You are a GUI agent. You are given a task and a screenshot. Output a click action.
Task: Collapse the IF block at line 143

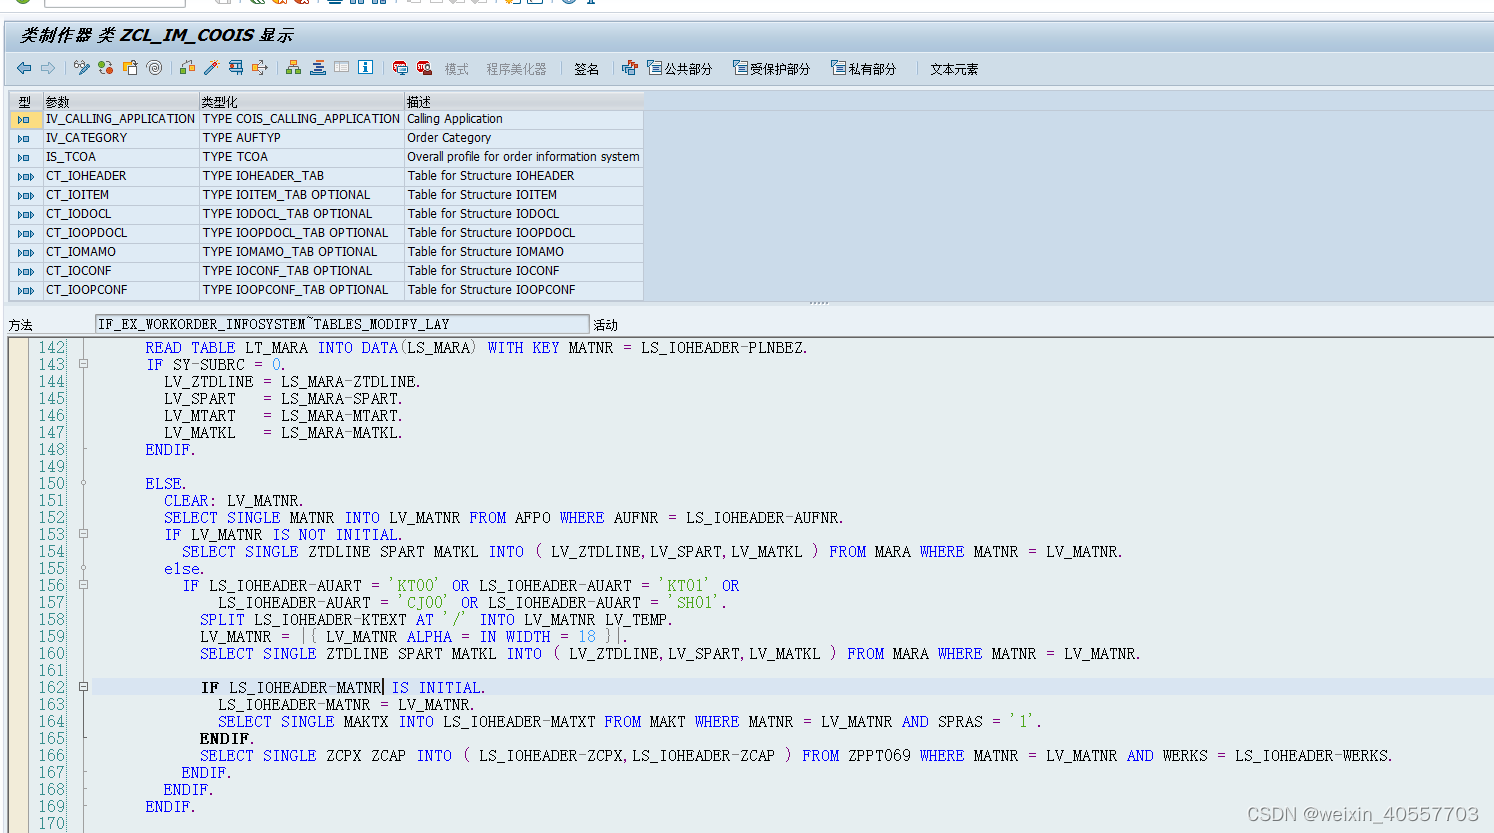(x=83, y=364)
